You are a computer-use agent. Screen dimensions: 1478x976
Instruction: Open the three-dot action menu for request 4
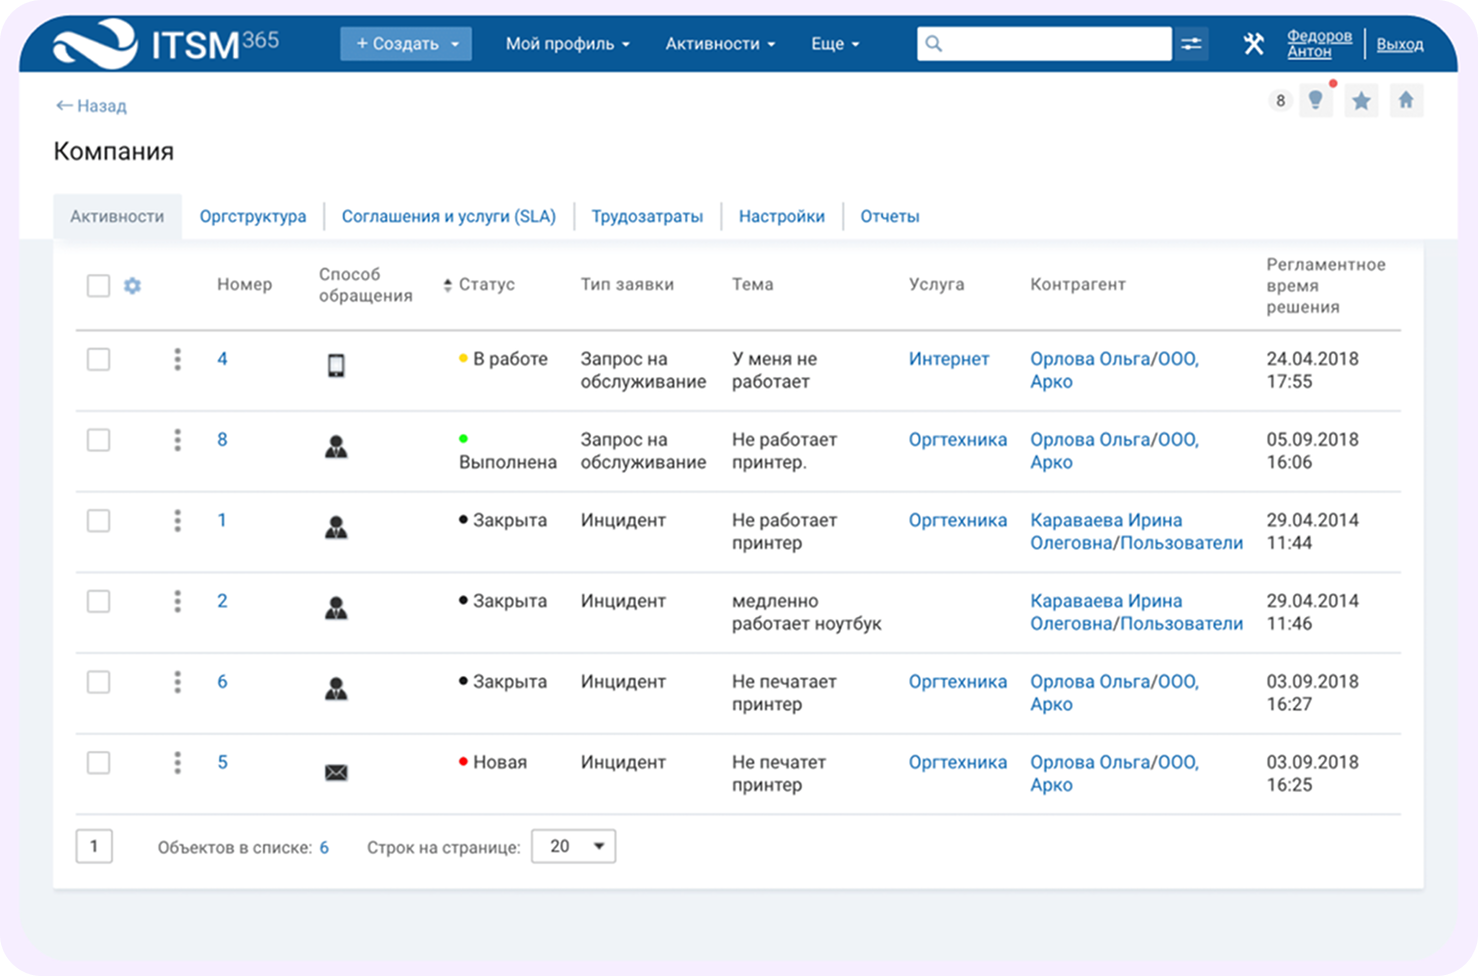(x=177, y=358)
